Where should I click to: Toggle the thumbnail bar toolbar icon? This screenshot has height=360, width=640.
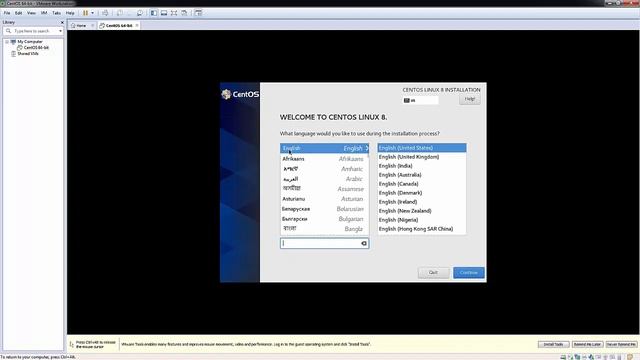(x=164, y=13)
